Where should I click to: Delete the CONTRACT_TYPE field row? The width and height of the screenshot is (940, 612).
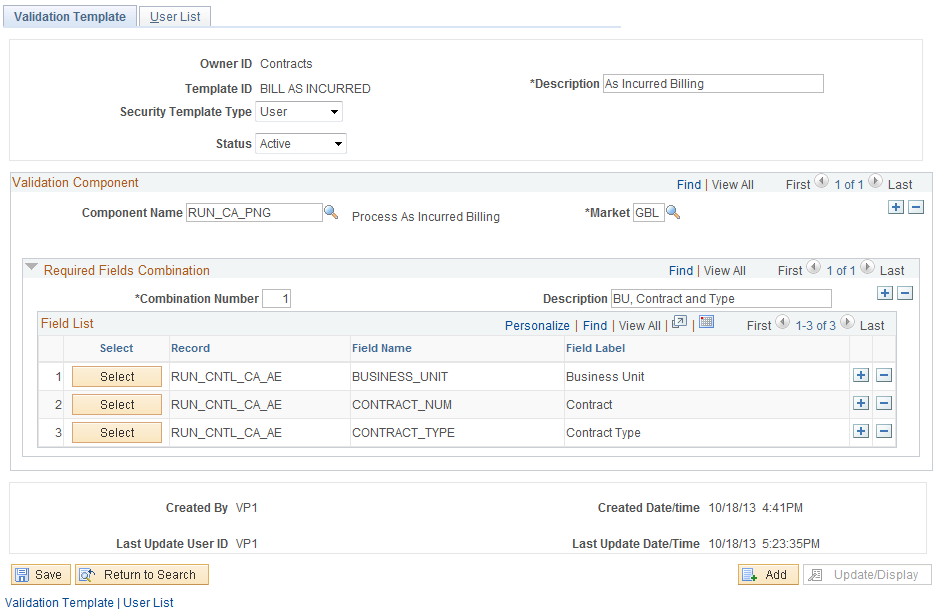(885, 431)
